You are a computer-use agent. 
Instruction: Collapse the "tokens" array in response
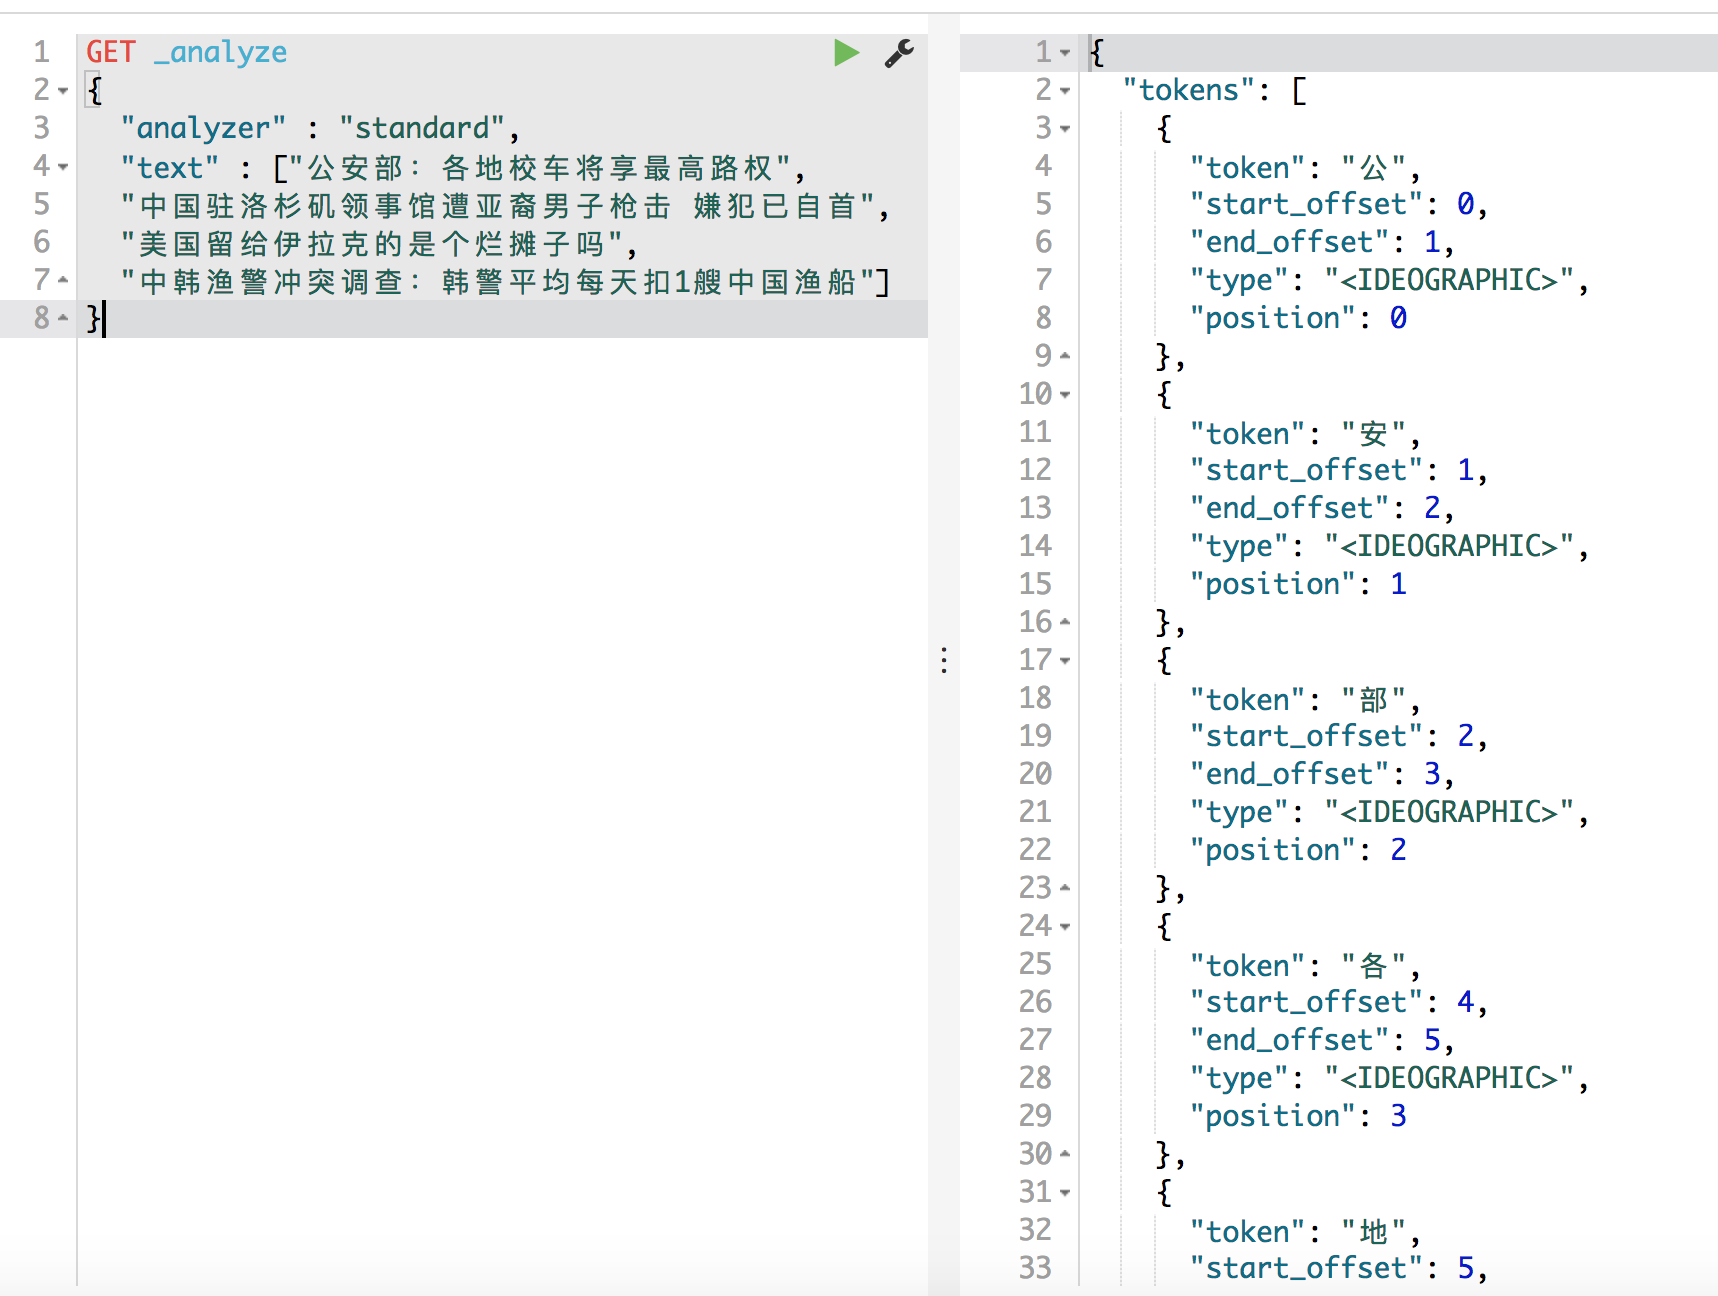[1065, 91]
